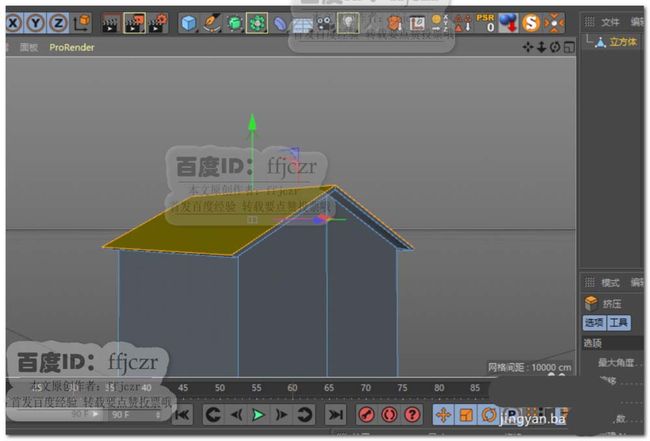Viewport: 650px width, 441px height.
Task: Switch to the 选项 tab
Action: click(x=594, y=322)
